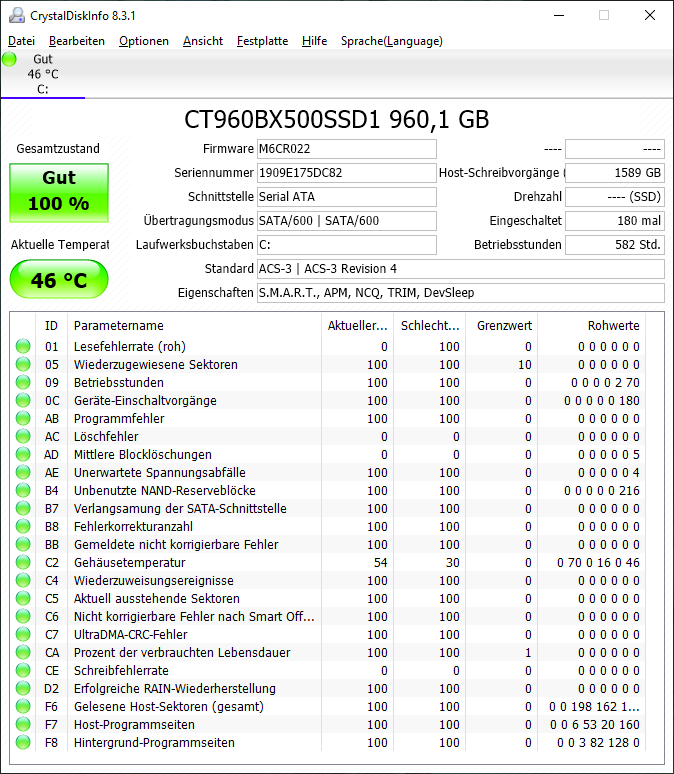Open the Bearbeiten menu
The width and height of the screenshot is (674, 774).
coord(77,41)
